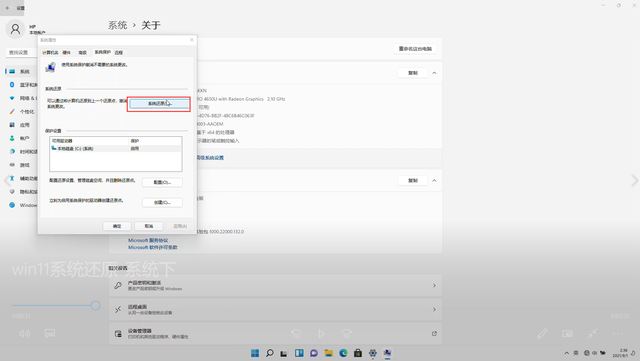Screen dimensions: 640x361
Task: Click the key icon of product activation row
Action: point(118,285)
